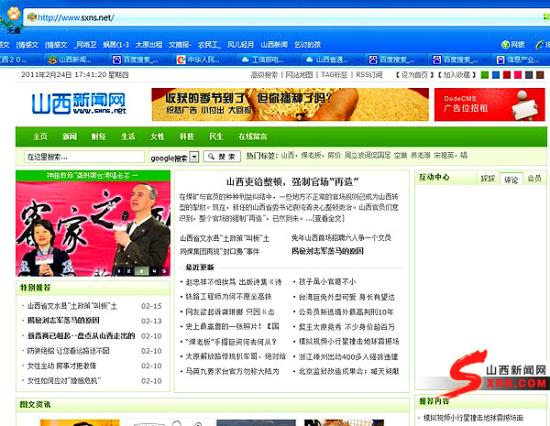Select slide 5 in the slideshow
550x426 pixels.
[x=164, y=271]
